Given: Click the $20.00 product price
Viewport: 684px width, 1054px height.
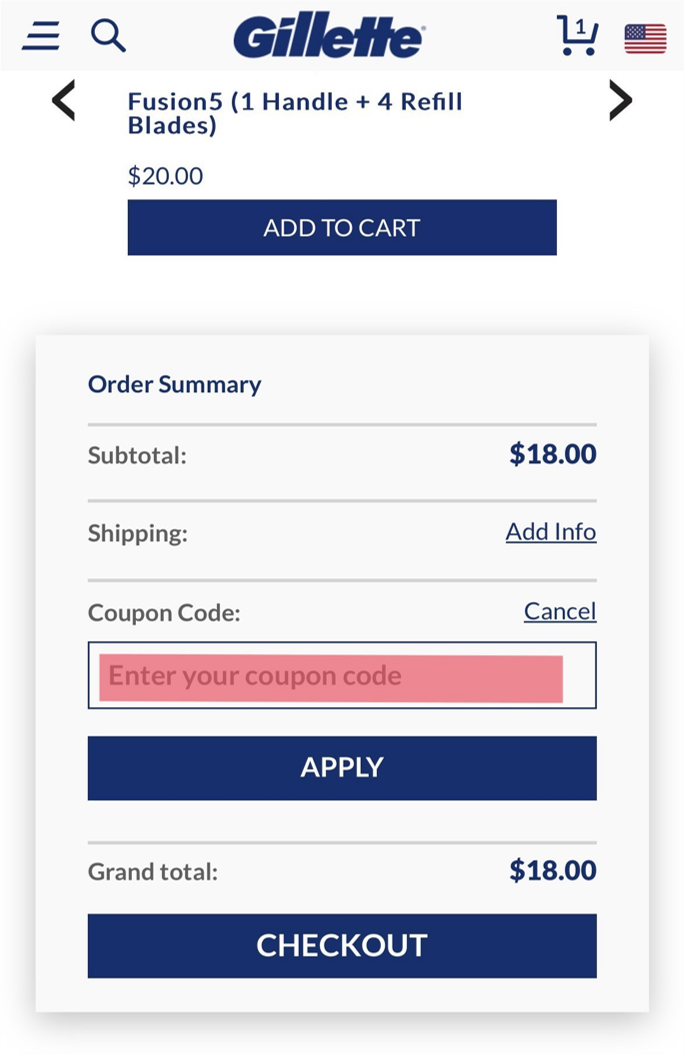Looking at the screenshot, I should tap(165, 176).
